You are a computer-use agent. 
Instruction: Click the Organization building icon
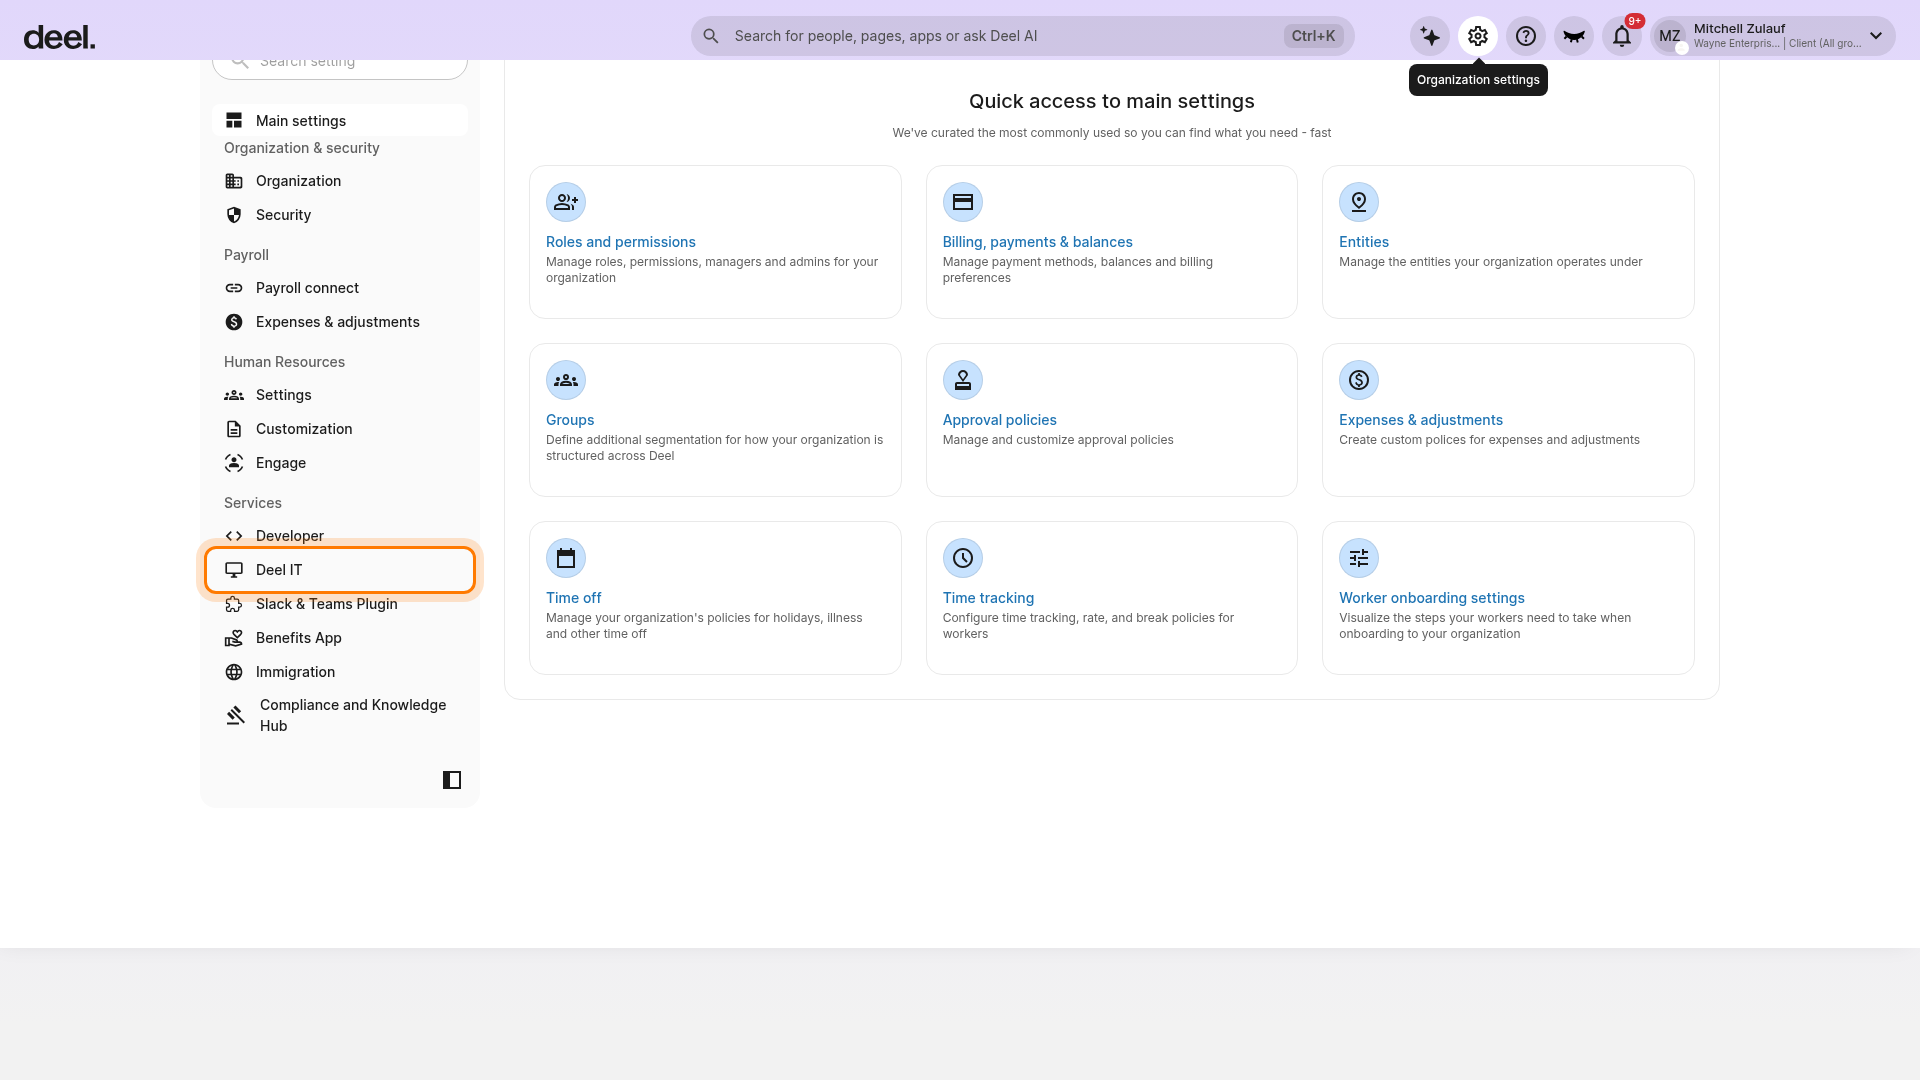(234, 181)
